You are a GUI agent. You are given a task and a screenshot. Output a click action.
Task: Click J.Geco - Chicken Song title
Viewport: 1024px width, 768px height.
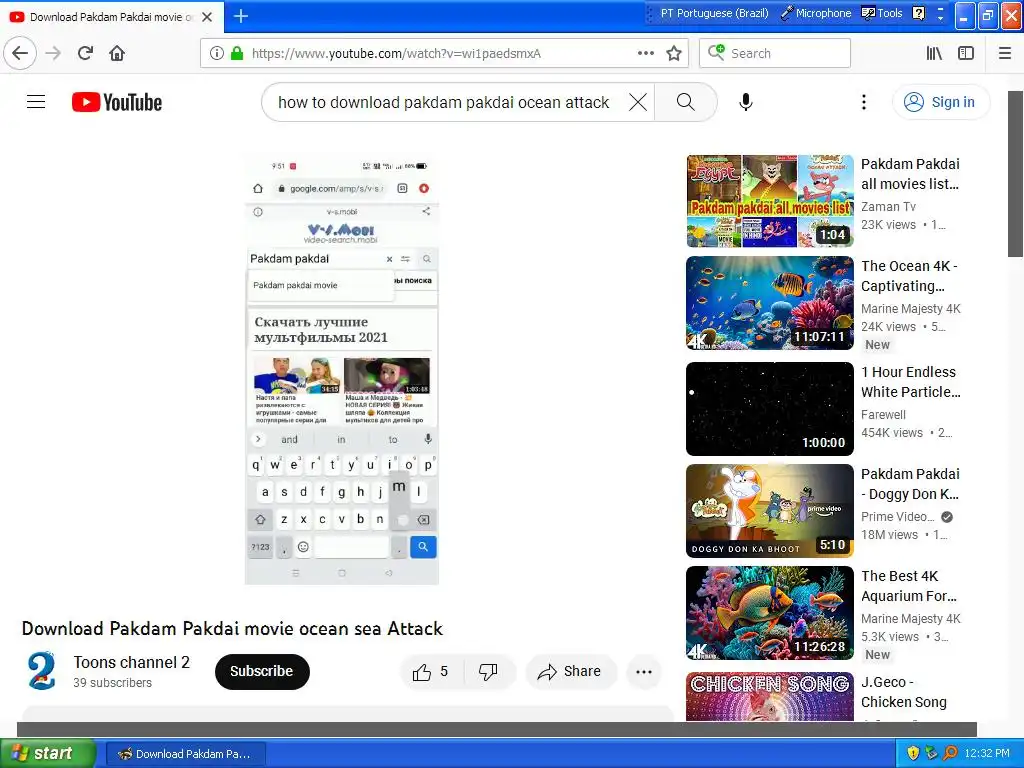click(904, 692)
